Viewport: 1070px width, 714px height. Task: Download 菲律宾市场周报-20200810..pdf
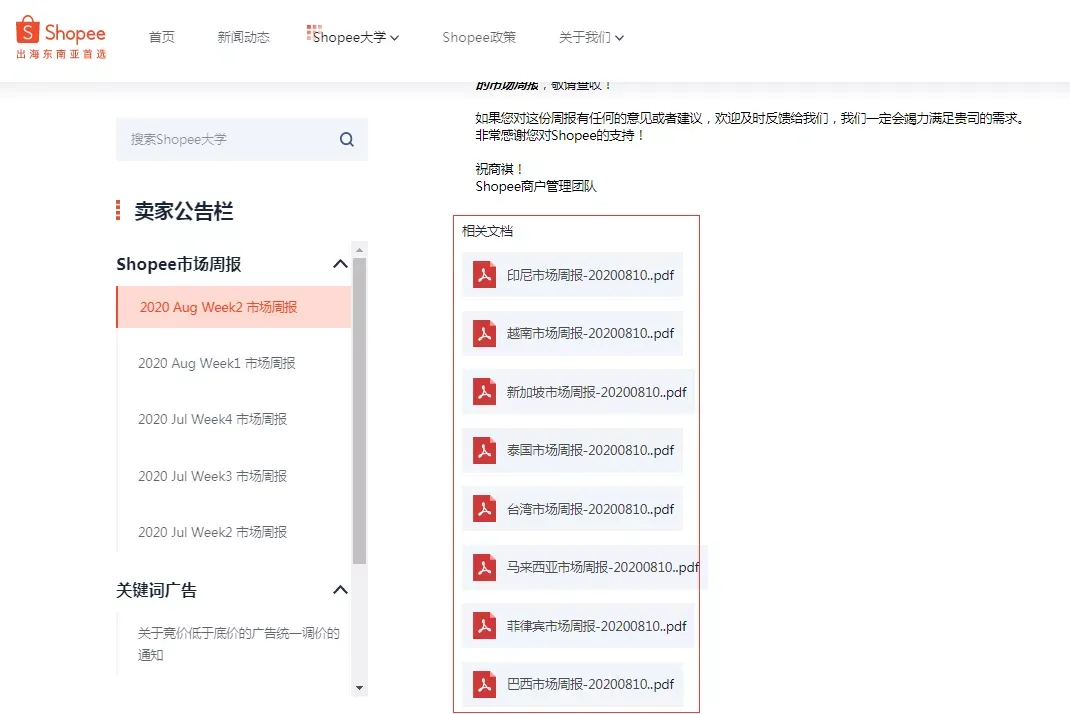pyautogui.click(x=578, y=626)
